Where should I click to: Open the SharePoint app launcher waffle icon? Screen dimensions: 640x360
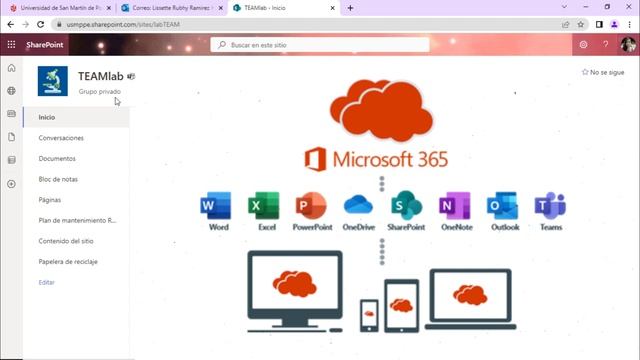pos(11,44)
